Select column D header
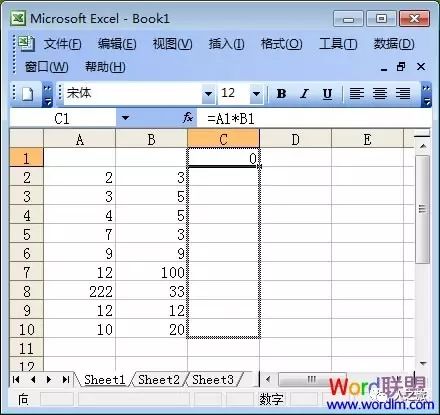Image resolution: width=440 pixels, height=415 pixels. [295, 140]
